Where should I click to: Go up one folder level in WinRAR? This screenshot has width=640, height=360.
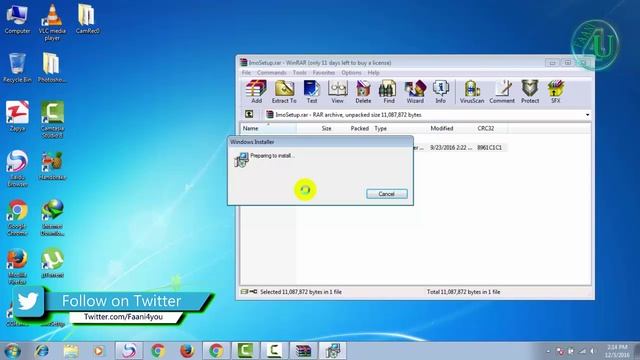(249, 114)
